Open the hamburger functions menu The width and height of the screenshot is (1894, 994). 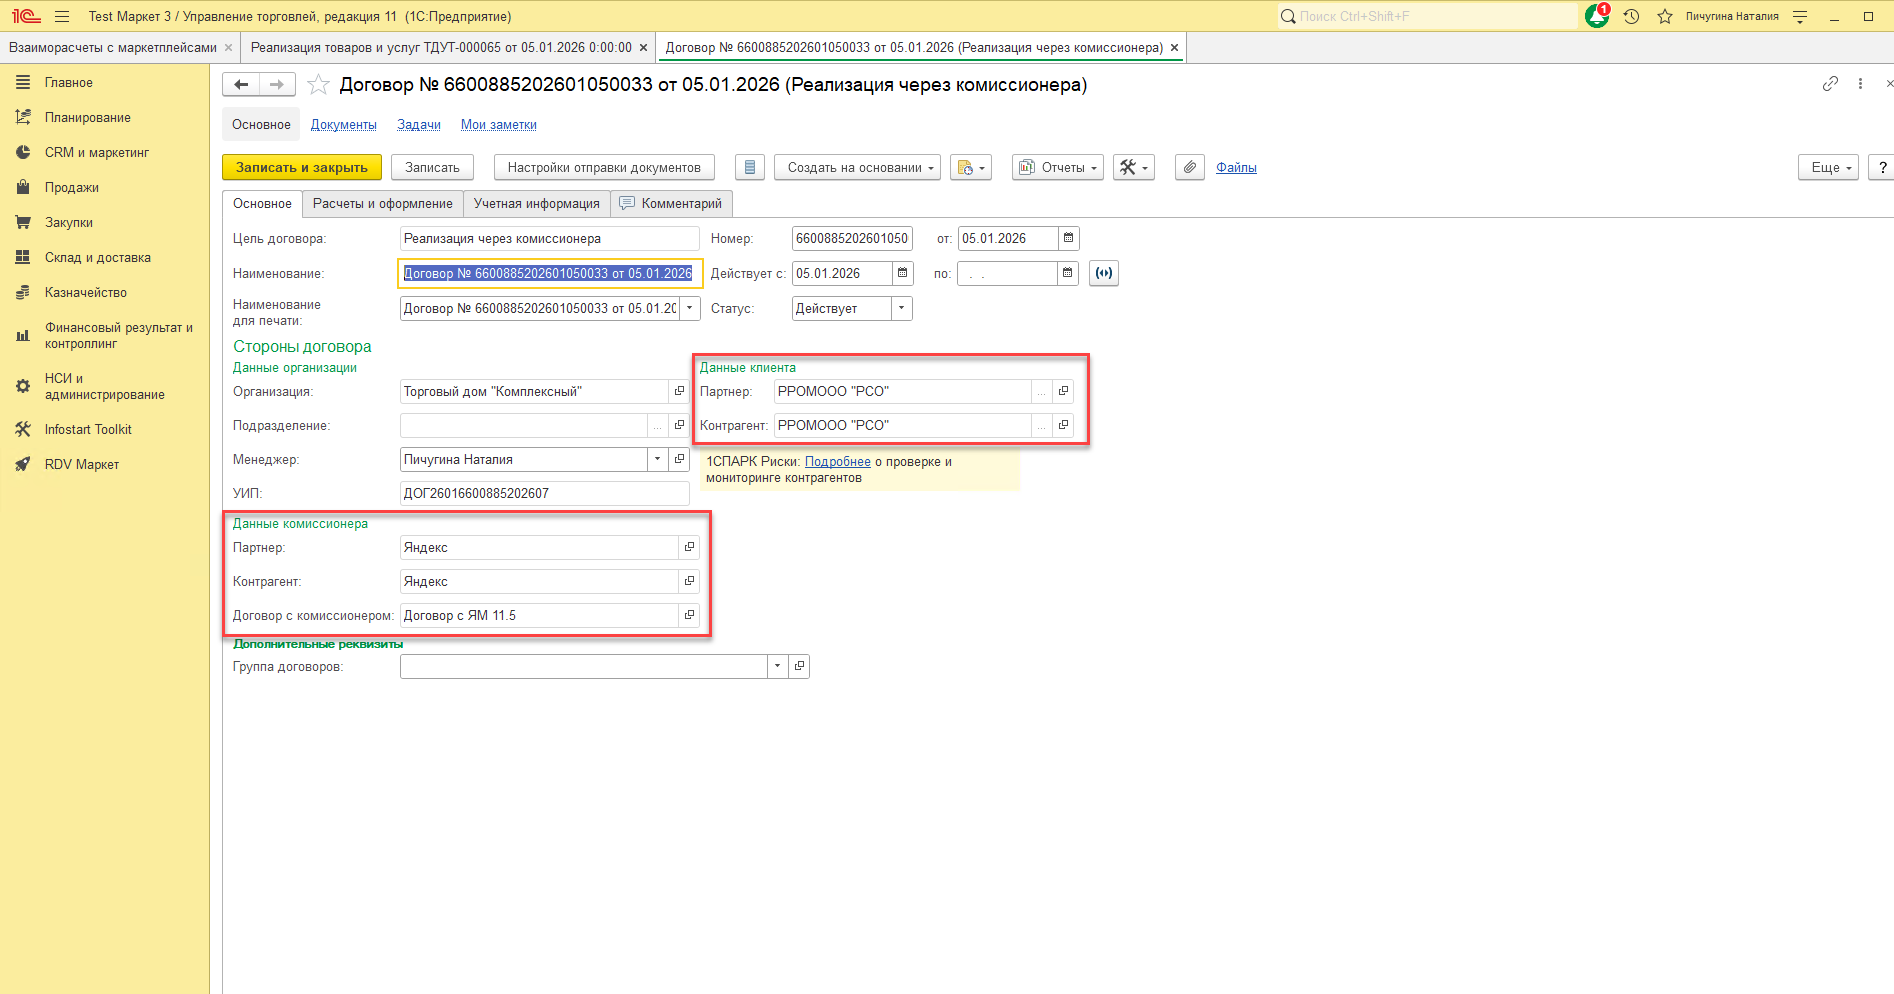(x=62, y=16)
